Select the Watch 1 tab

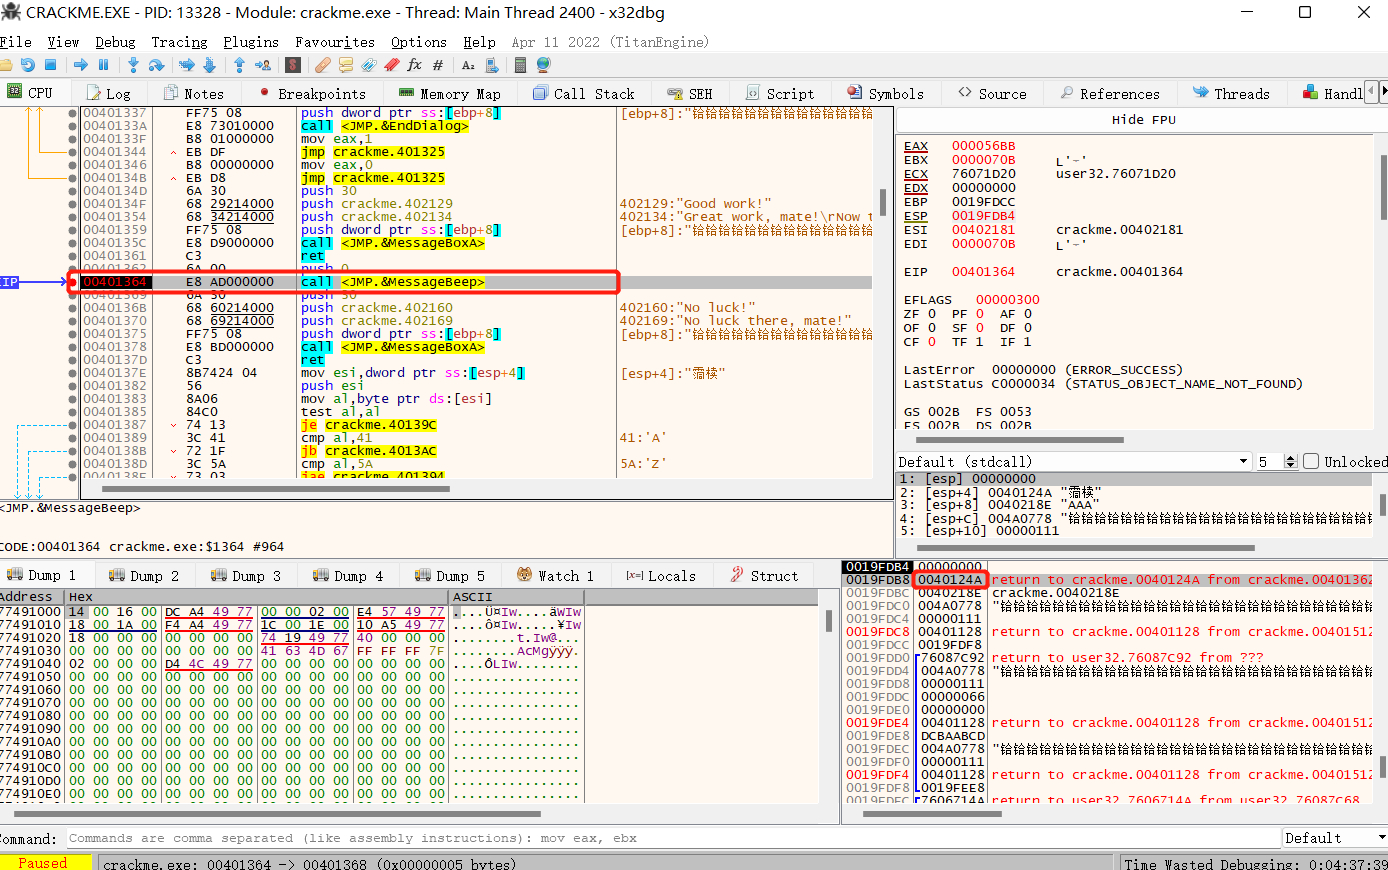[556, 575]
